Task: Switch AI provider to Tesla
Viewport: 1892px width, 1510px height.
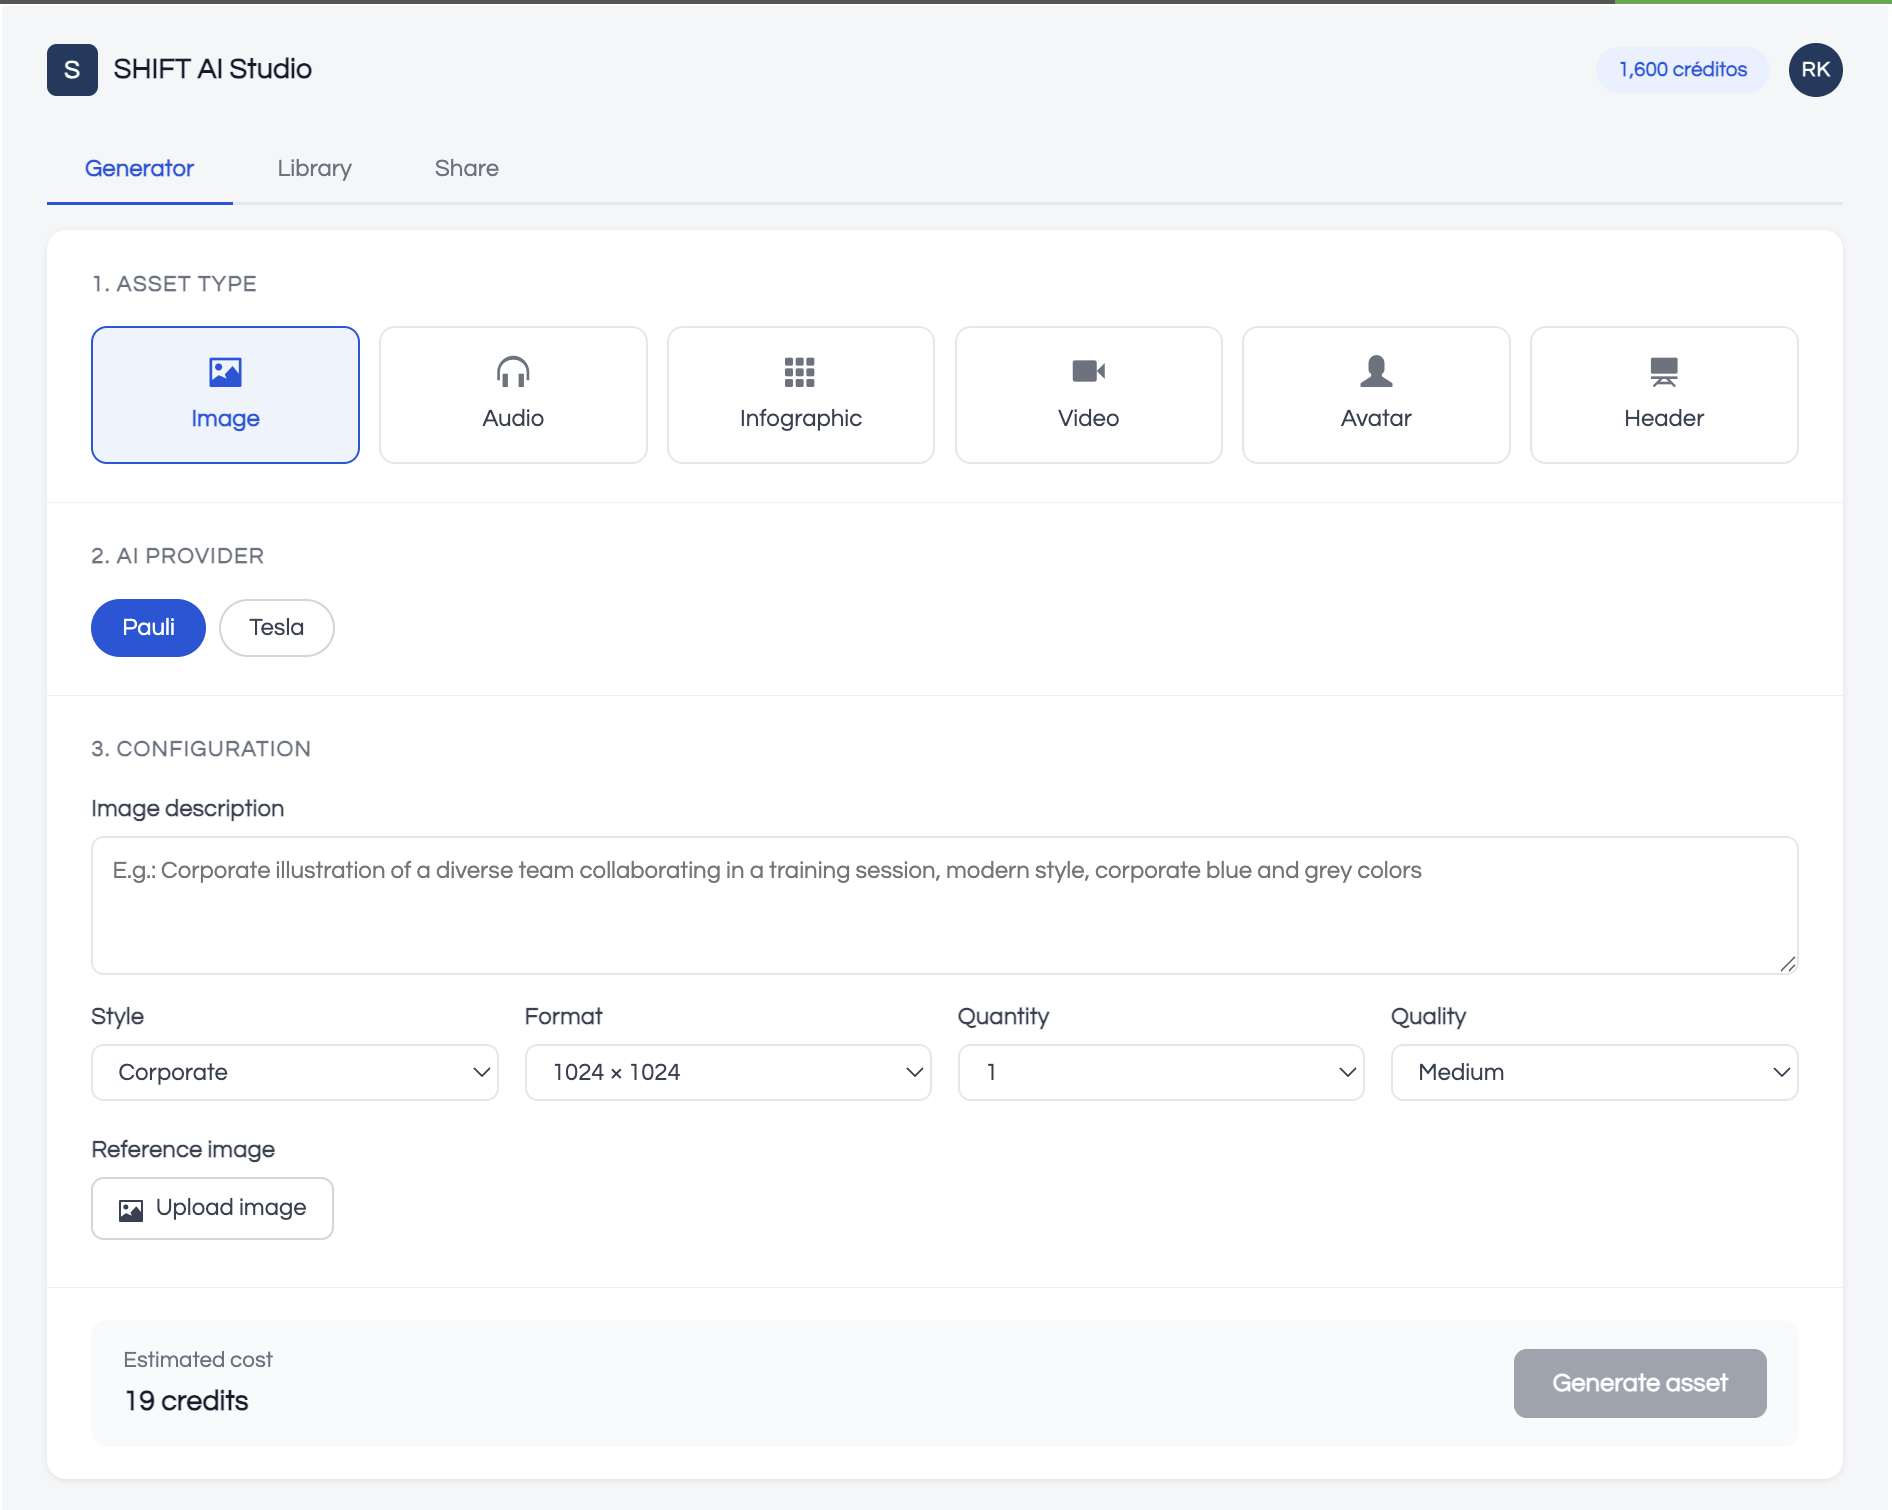Action: click(x=277, y=628)
